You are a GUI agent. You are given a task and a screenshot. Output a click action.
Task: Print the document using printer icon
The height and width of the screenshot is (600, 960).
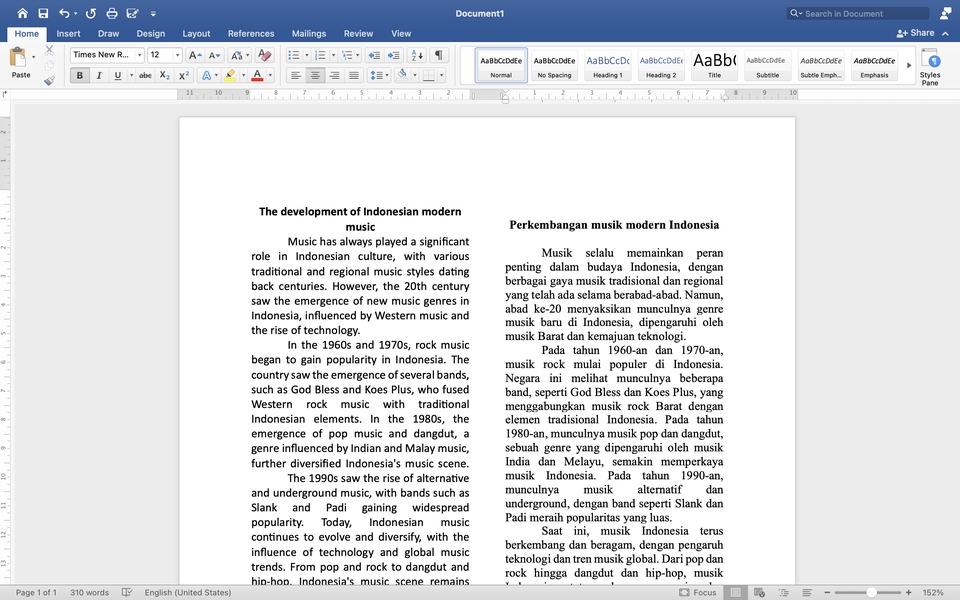112,13
